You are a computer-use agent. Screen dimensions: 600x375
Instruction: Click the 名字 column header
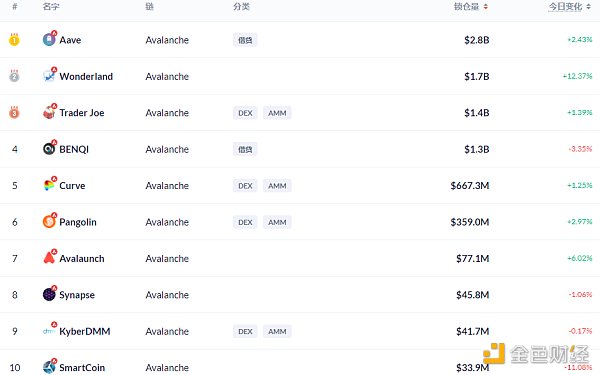[51, 7]
